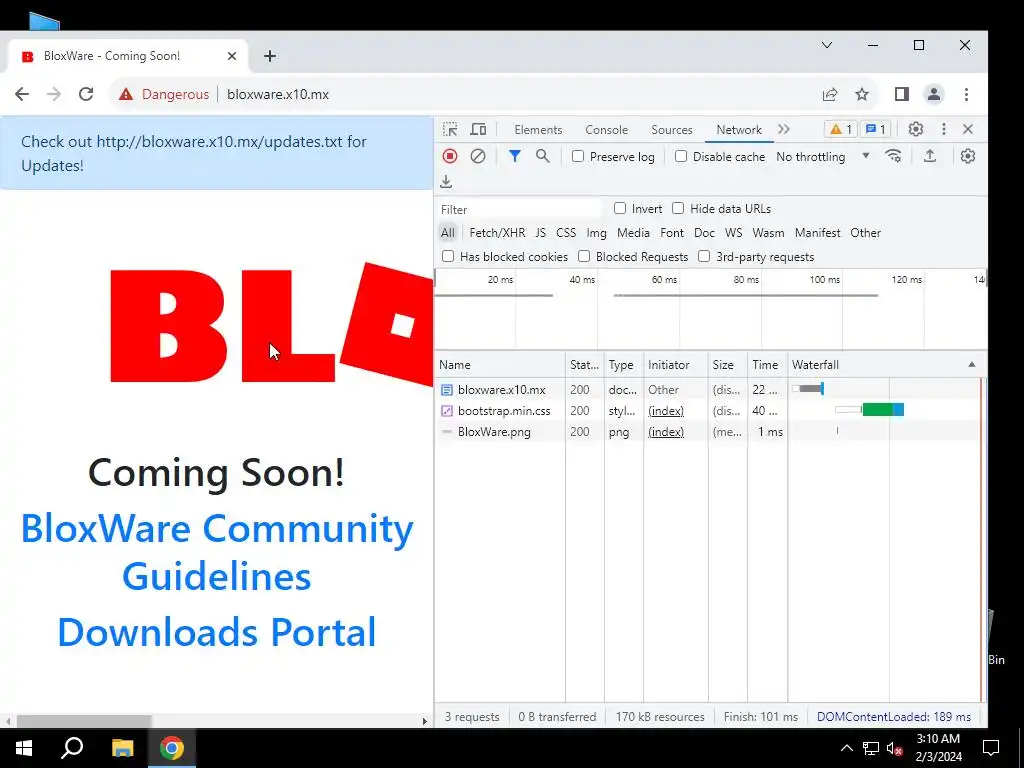Sort requests by the Name column
This screenshot has width=1024, height=768.
pos(500,364)
